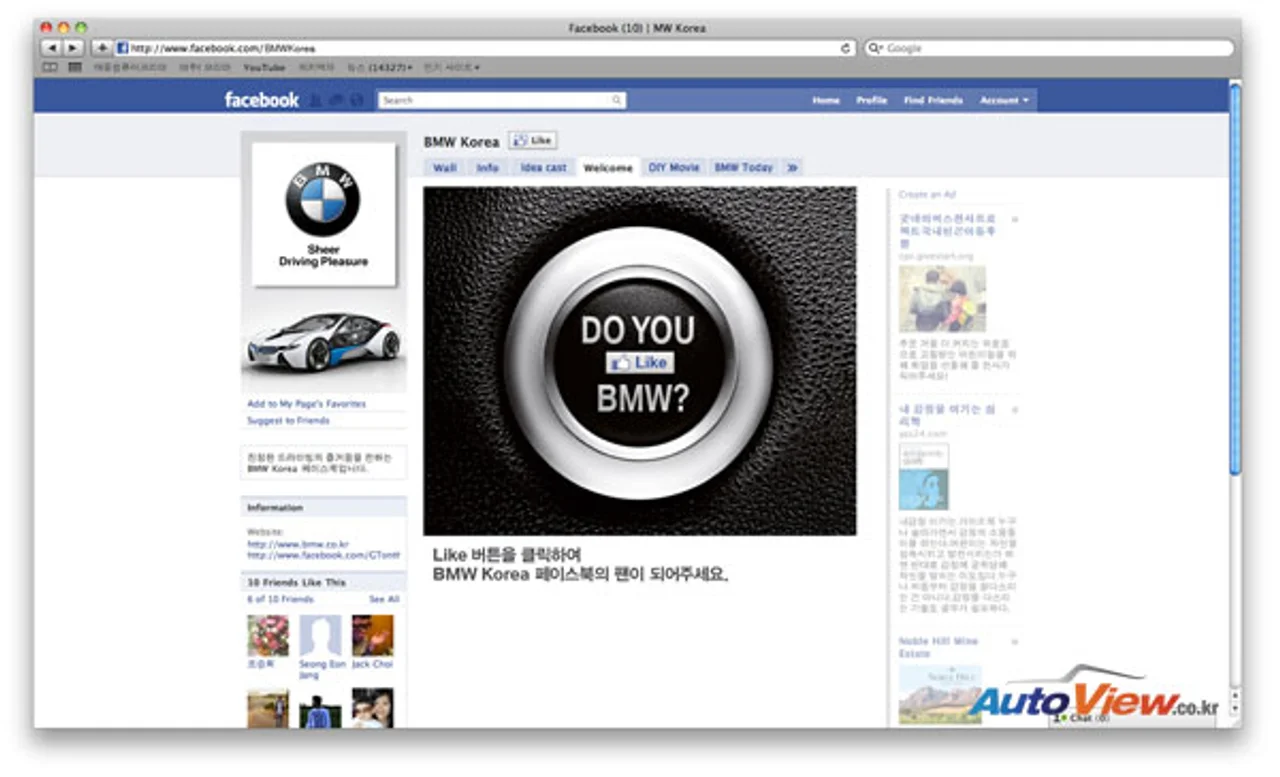The height and width of the screenshot is (777, 1280).
Task: Open friend requests icon in Facebook header
Action: point(317,100)
